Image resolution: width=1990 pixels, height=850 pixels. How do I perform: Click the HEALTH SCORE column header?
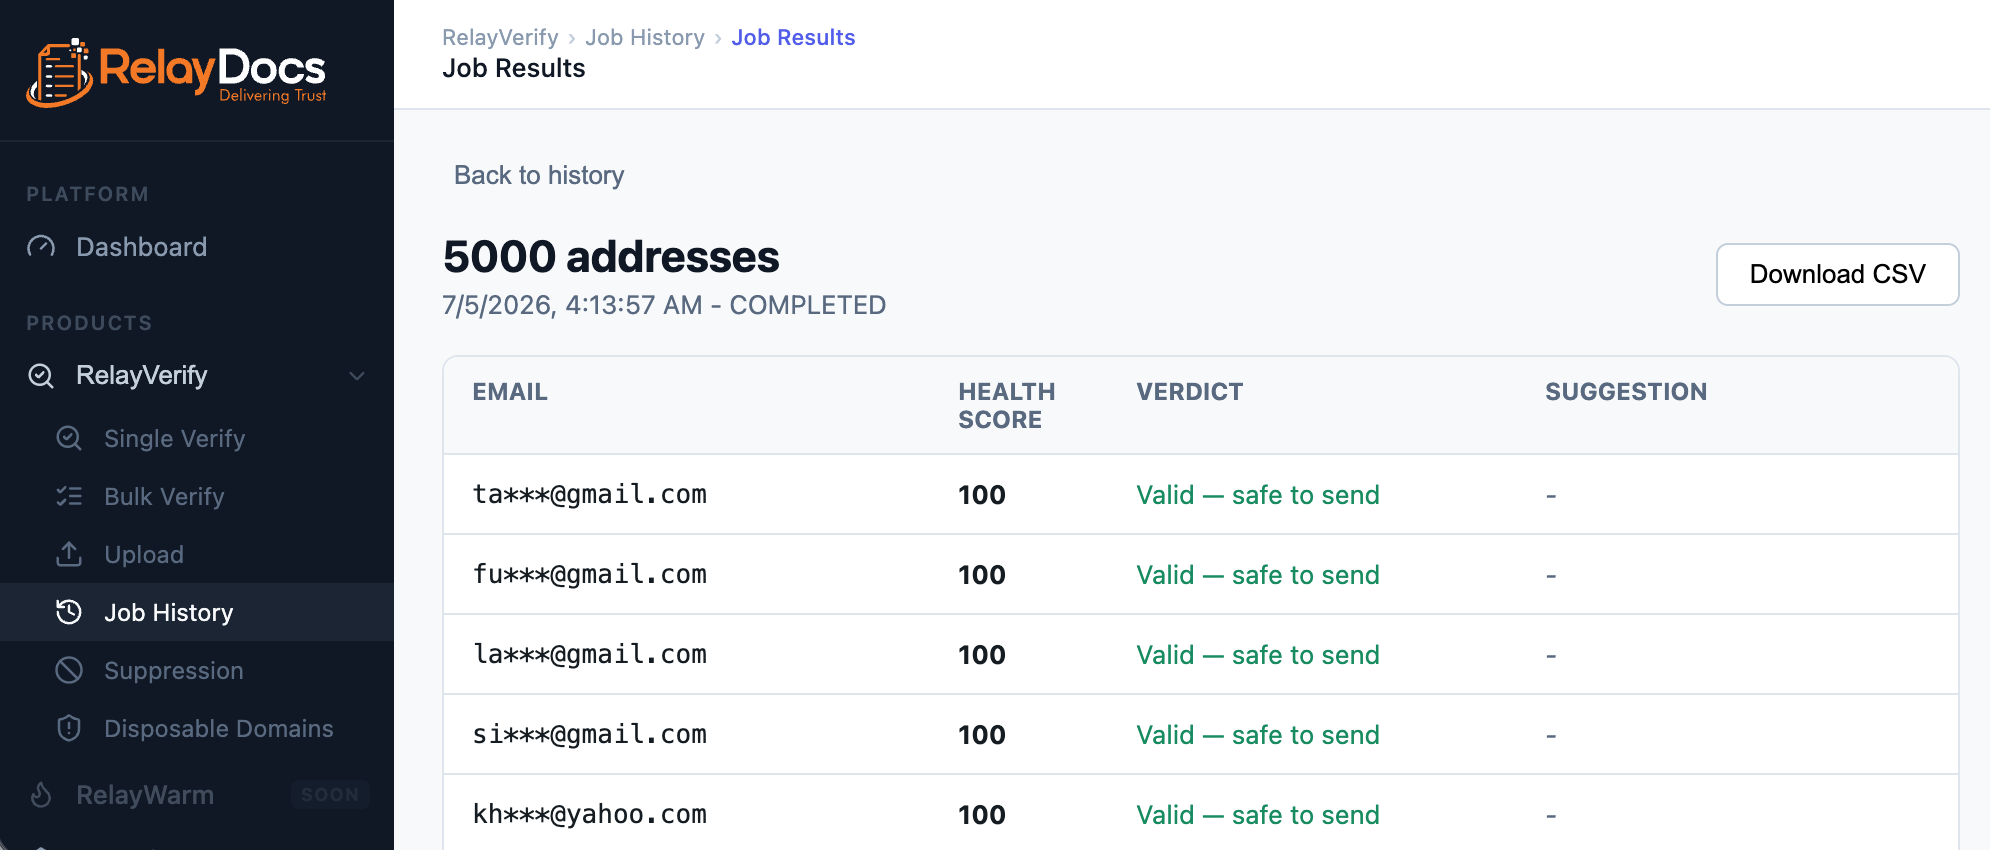pyautogui.click(x=1006, y=406)
